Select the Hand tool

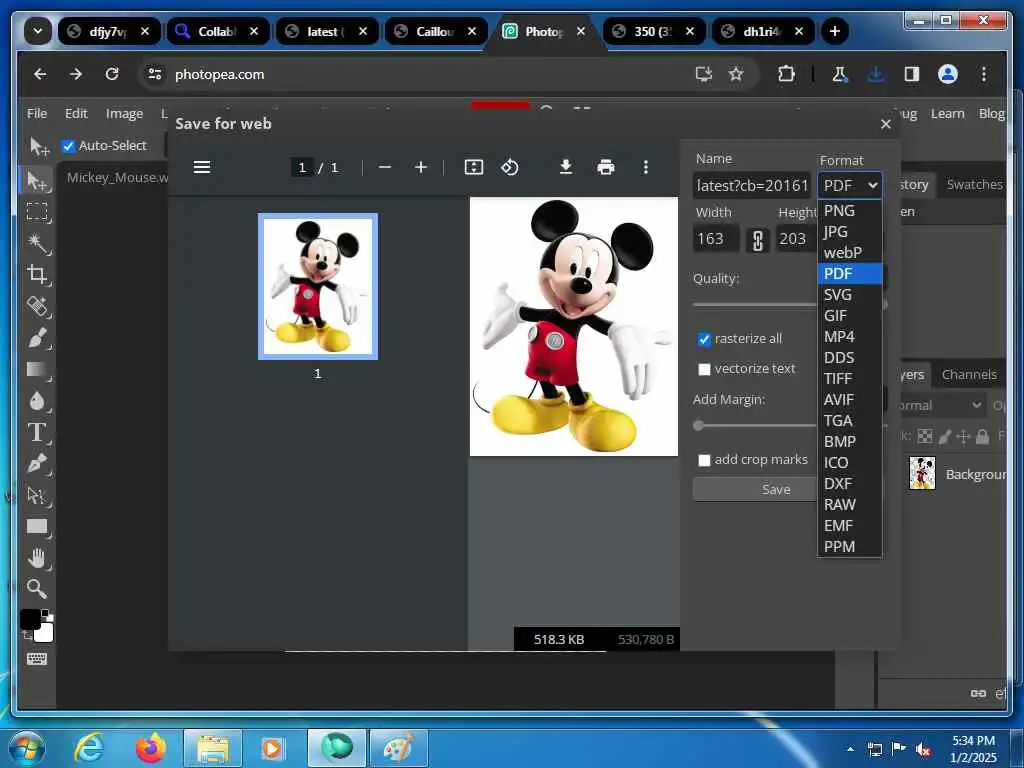37,557
